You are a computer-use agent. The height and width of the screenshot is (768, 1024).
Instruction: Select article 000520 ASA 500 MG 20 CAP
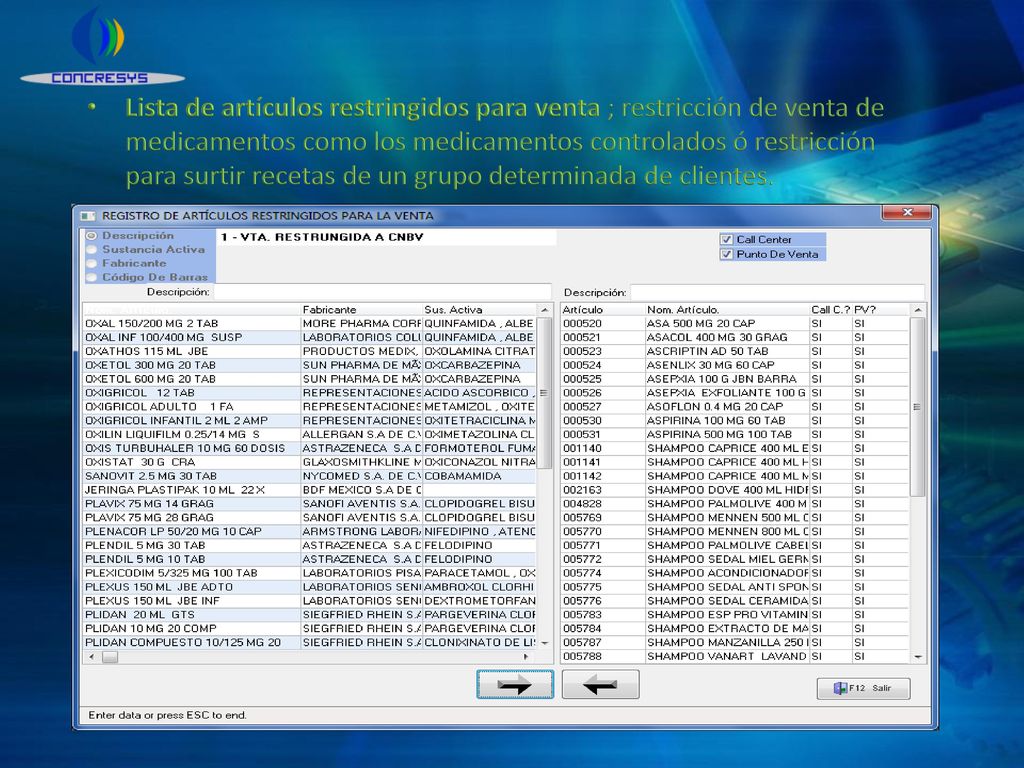point(735,323)
